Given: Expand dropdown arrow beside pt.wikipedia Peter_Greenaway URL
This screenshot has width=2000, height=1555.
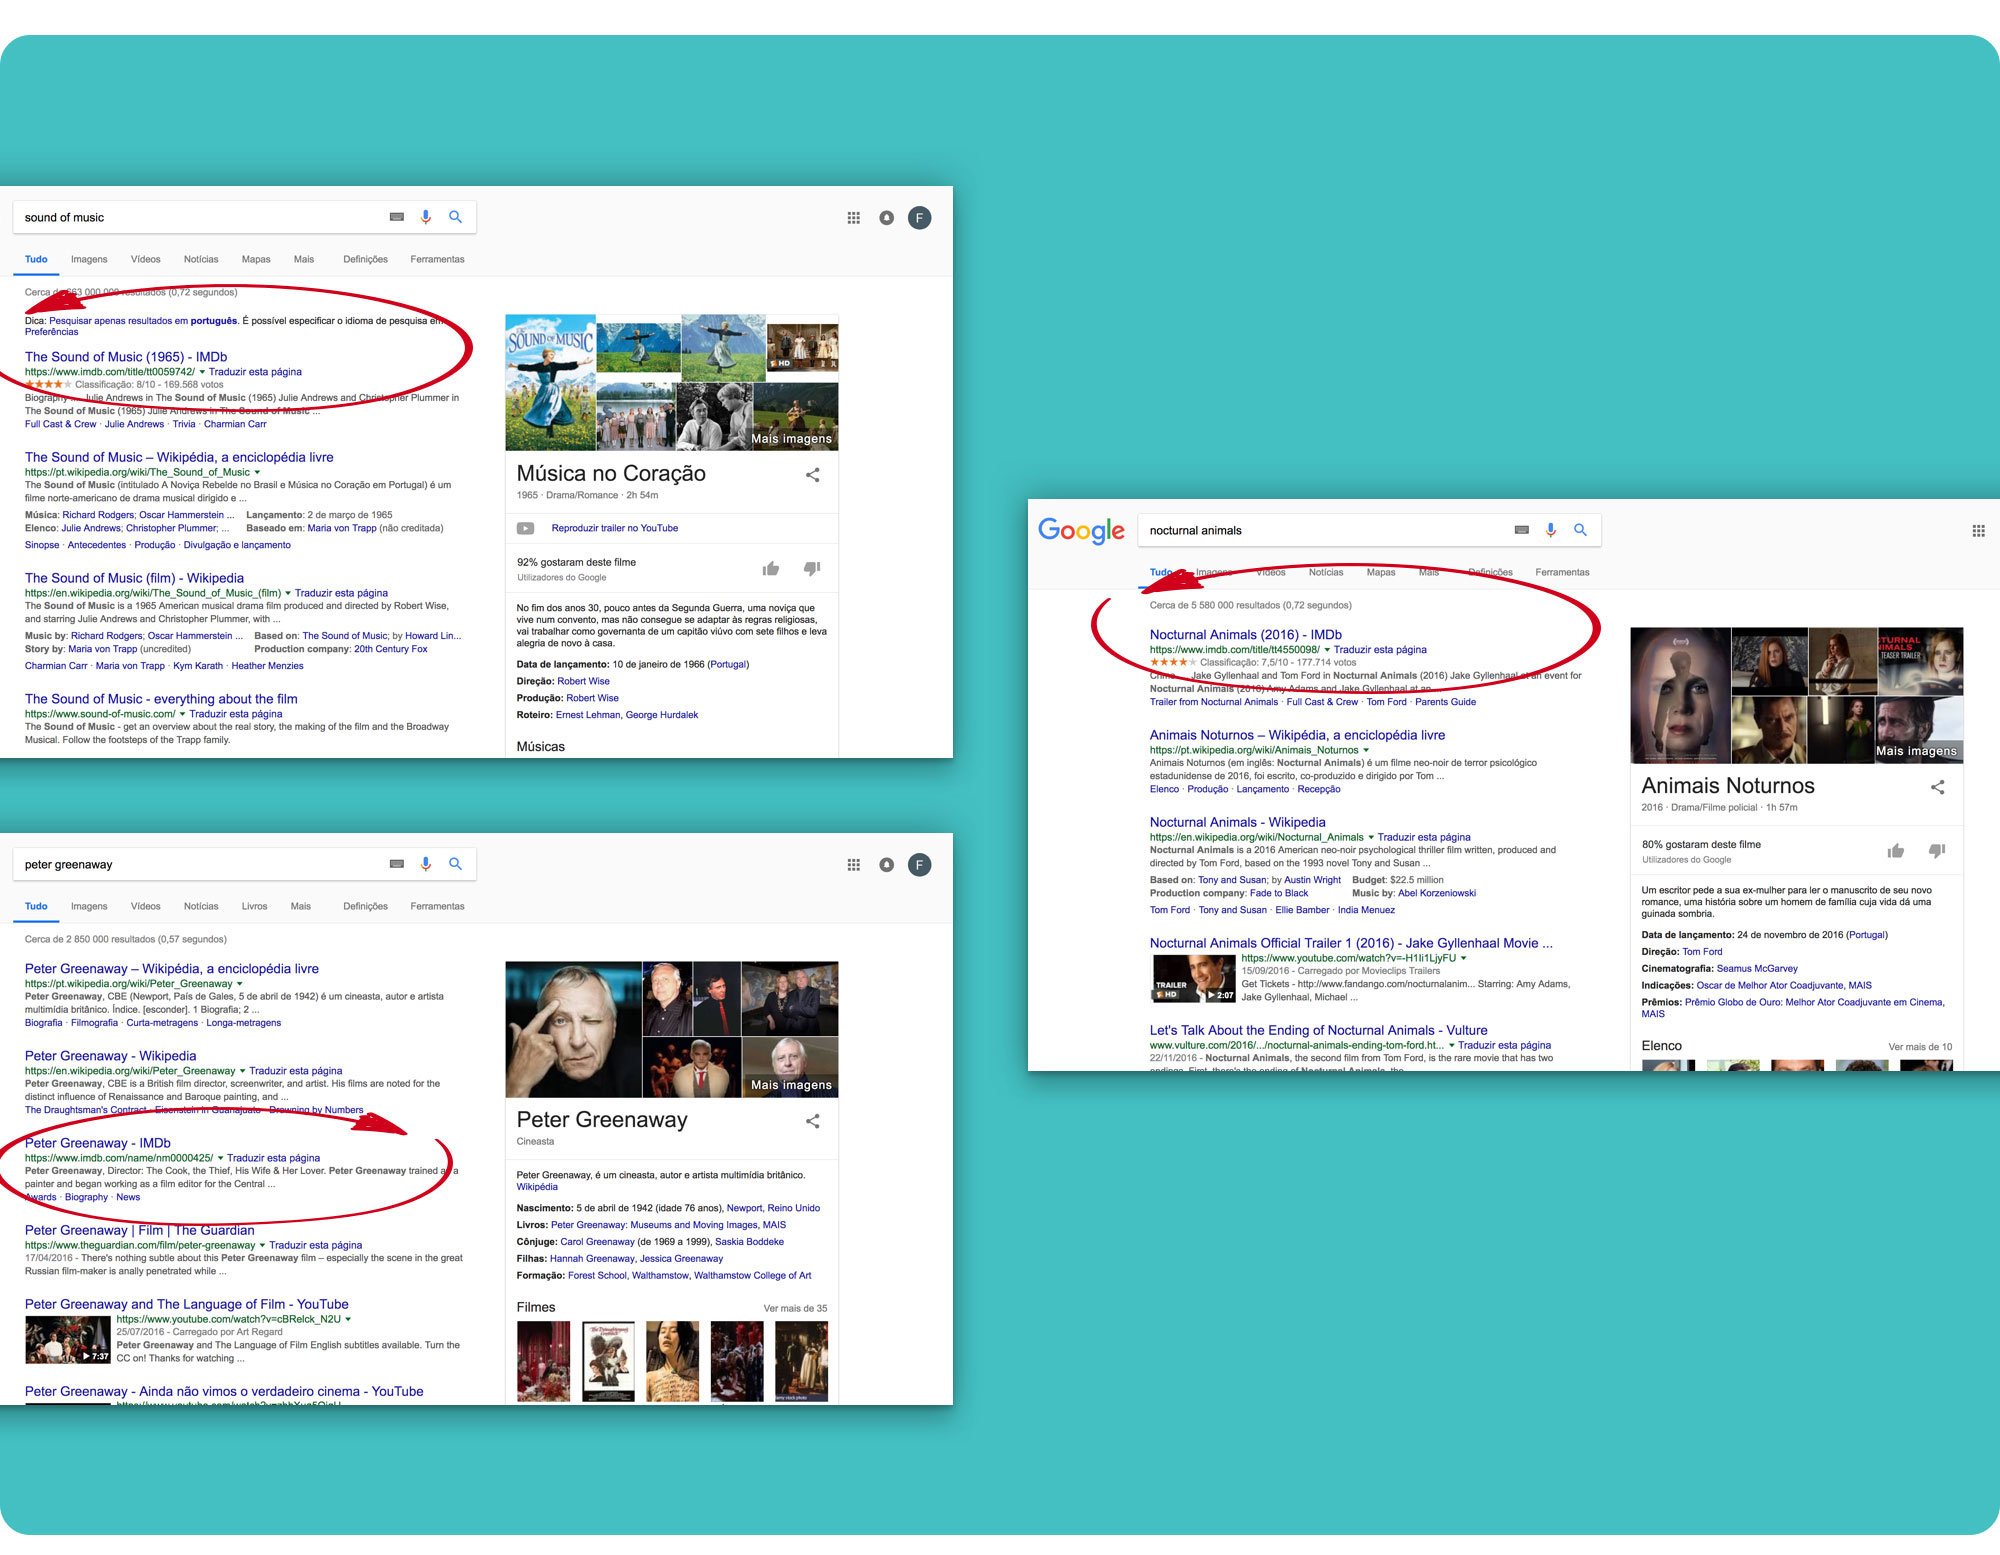Looking at the screenshot, I should 240,984.
